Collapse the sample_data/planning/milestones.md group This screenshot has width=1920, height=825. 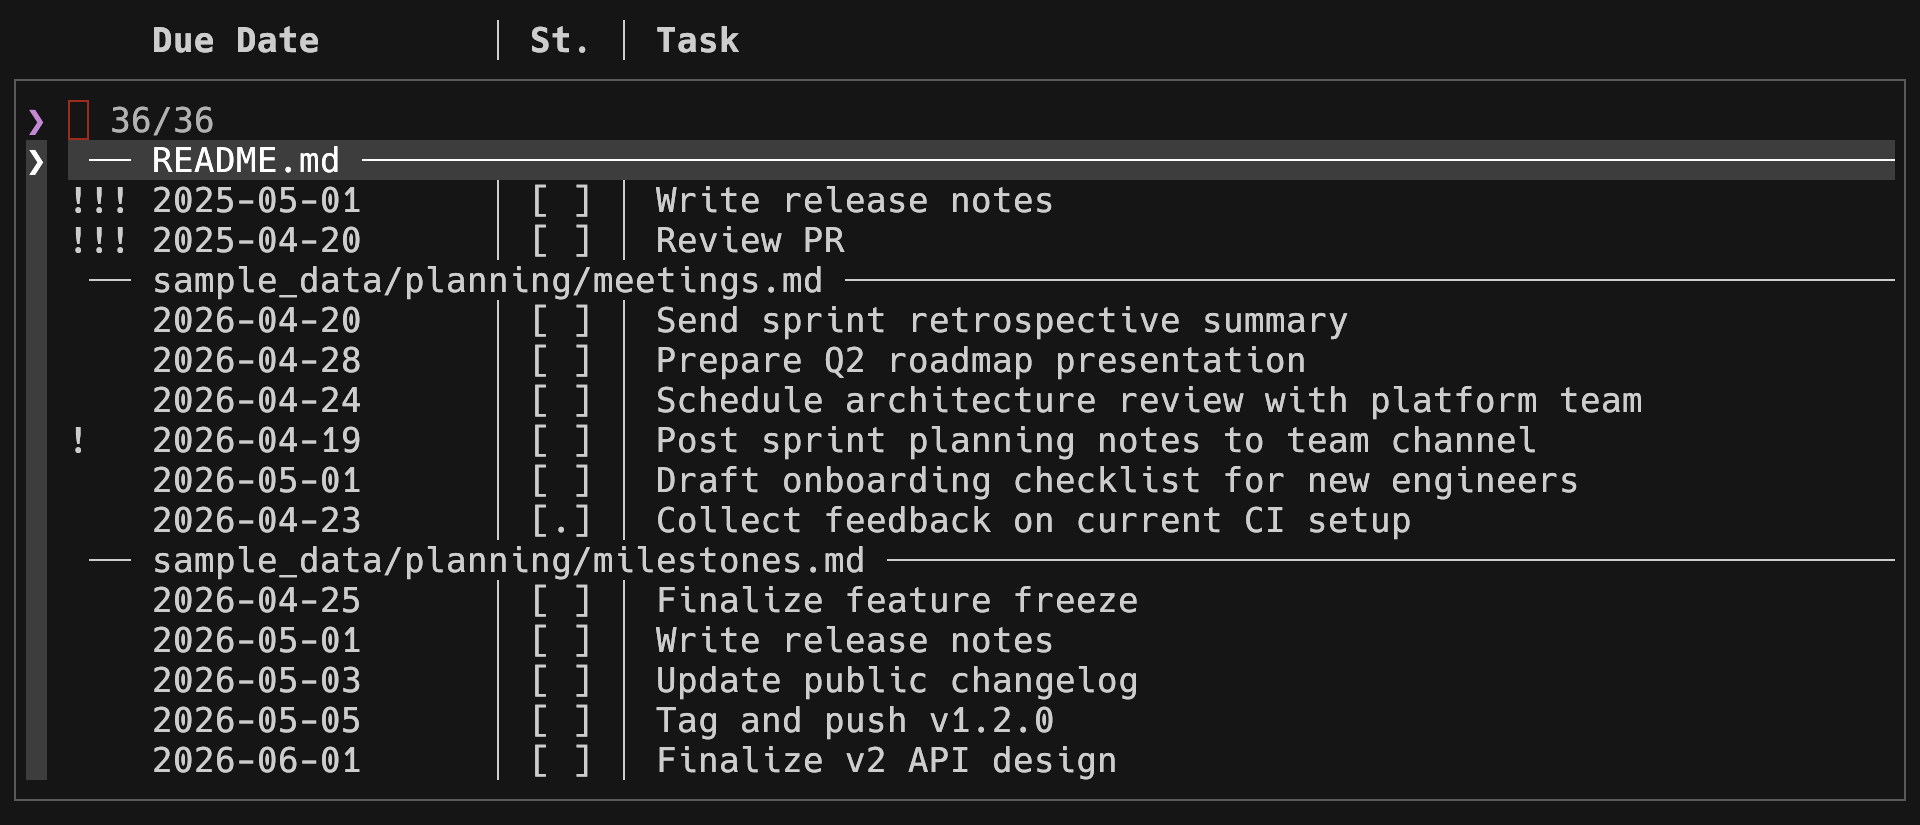508,561
